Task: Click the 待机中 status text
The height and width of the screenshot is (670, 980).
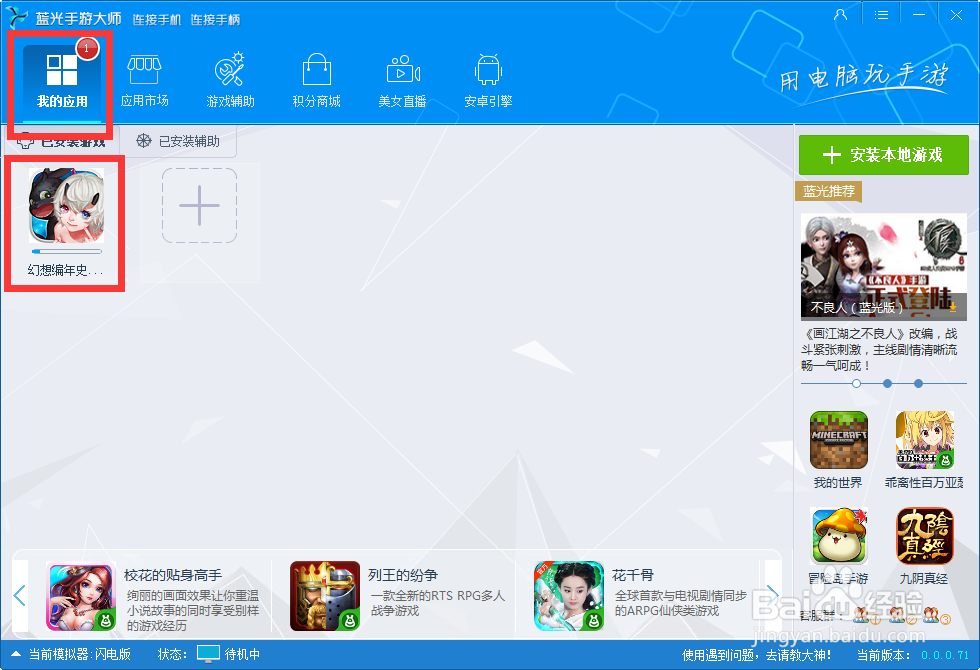Action: pyautogui.click(x=242, y=654)
